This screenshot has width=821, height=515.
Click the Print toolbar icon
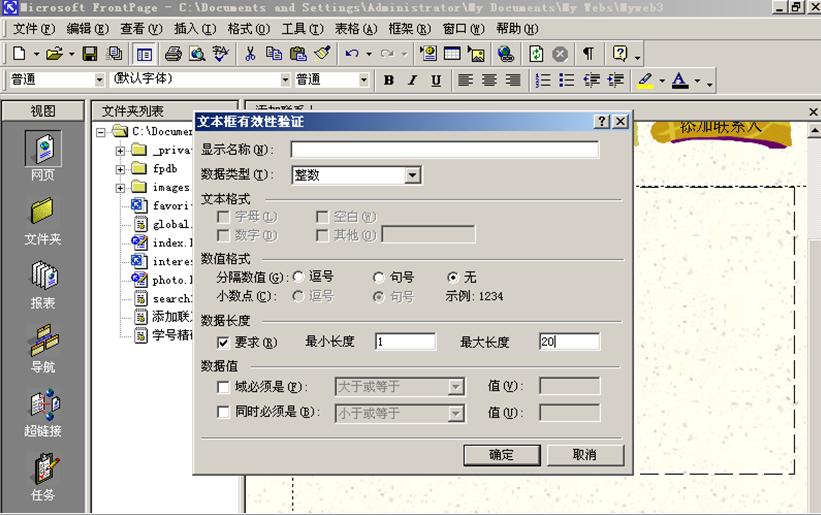173,53
